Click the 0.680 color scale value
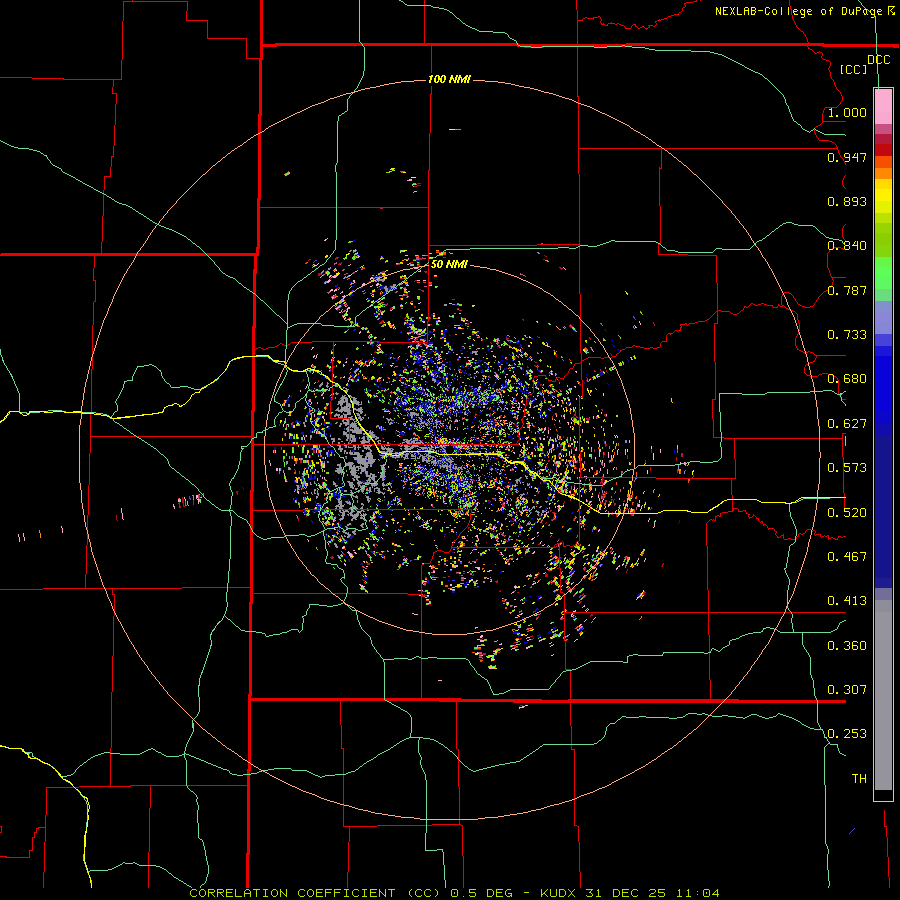This screenshot has height=900, width=900. tap(847, 379)
